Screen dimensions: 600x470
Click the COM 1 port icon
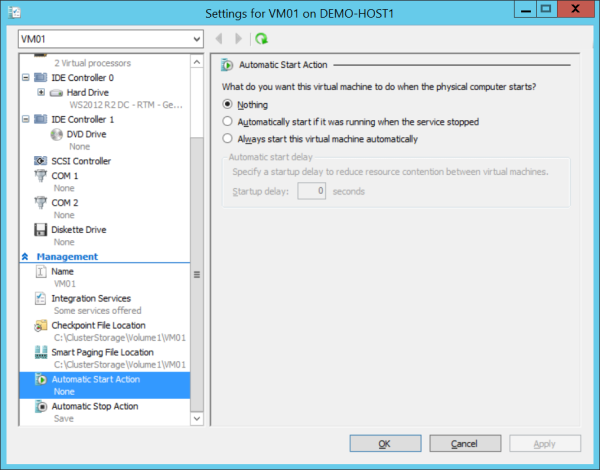tap(41, 176)
